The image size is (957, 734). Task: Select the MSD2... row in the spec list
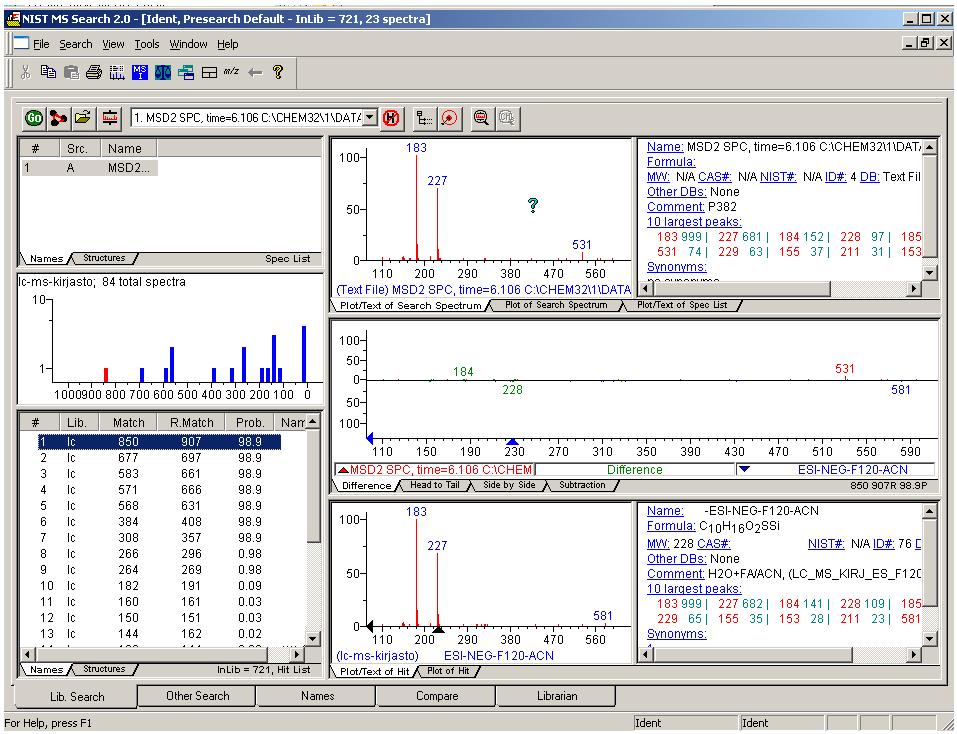pyautogui.click(x=89, y=167)
